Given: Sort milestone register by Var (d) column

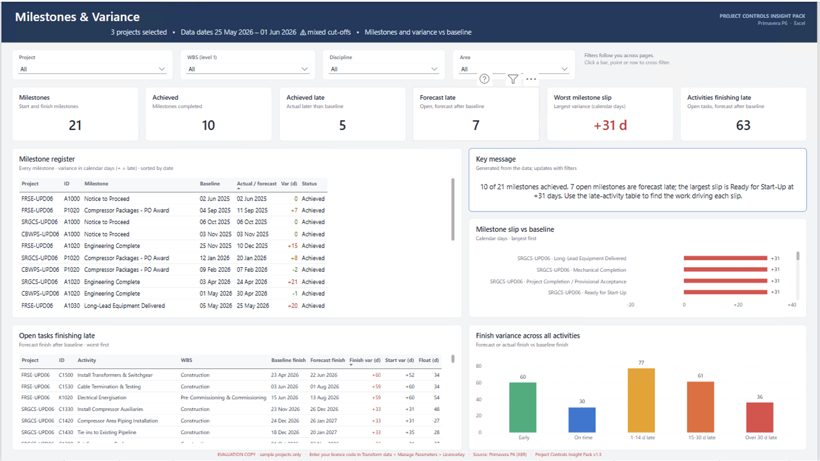Looking at the screenshot, I should coord(289,184).
